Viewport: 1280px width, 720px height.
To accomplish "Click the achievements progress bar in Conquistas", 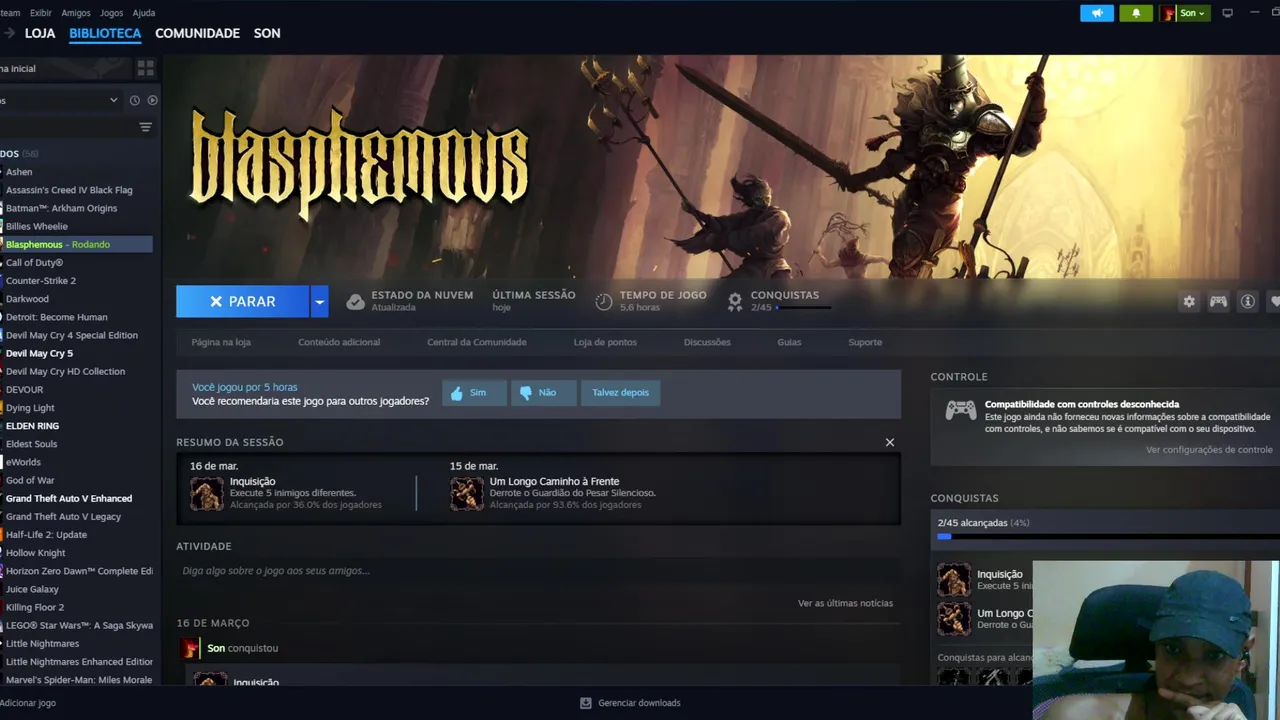I will coord(1108,537).
